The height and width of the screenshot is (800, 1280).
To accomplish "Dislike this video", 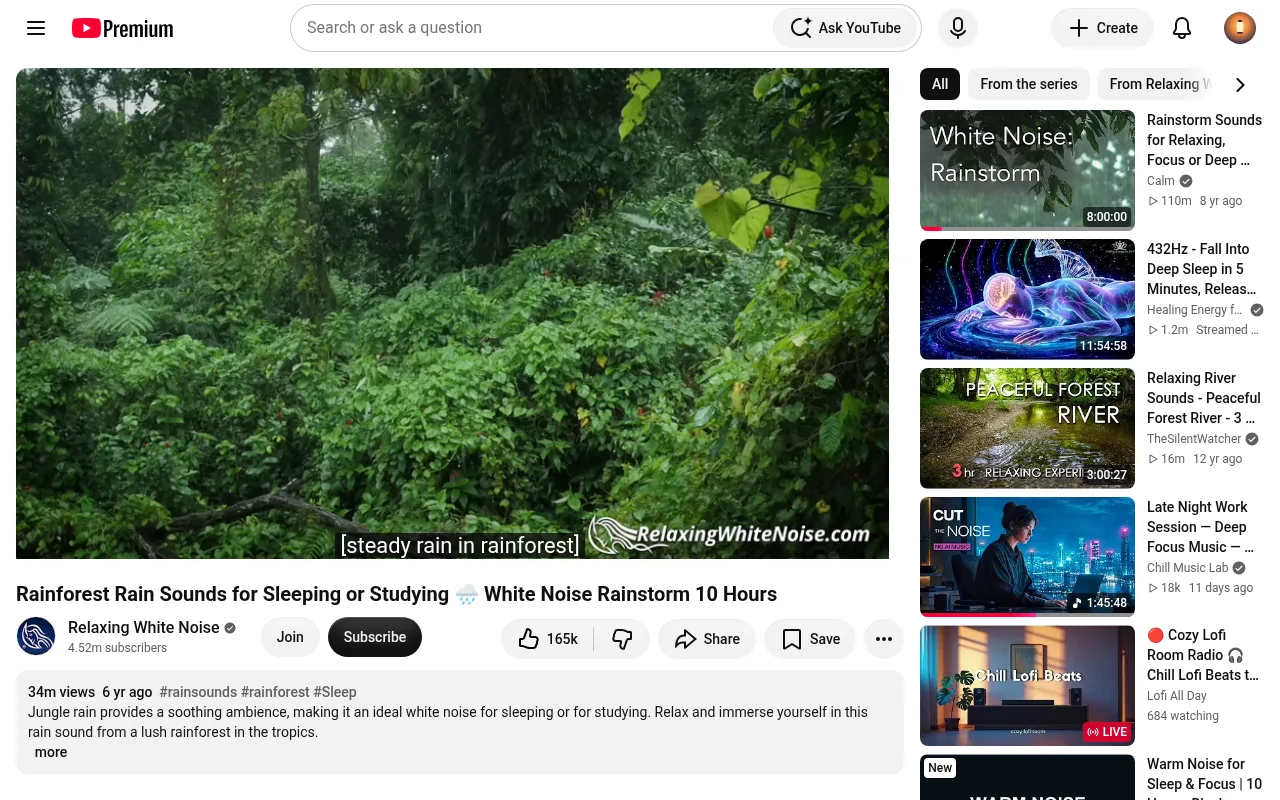I will 622,639.
